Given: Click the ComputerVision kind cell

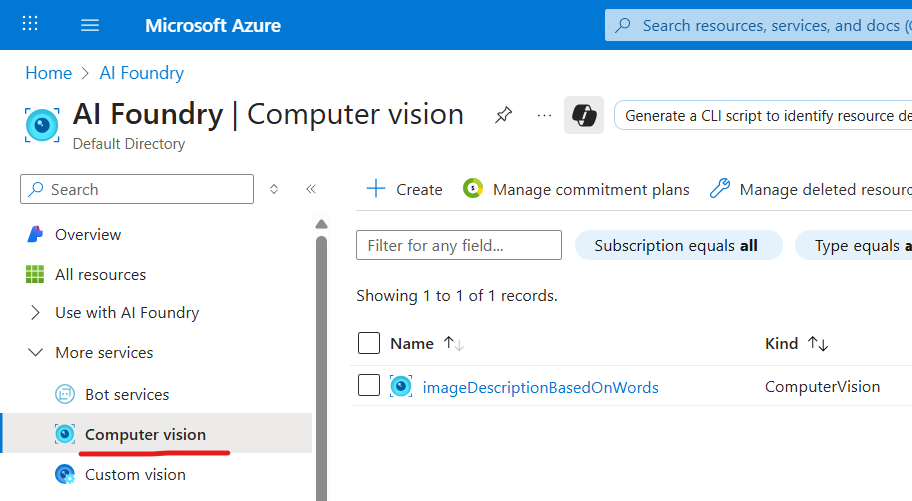Looking at the screenshot, I should (822, 386).
